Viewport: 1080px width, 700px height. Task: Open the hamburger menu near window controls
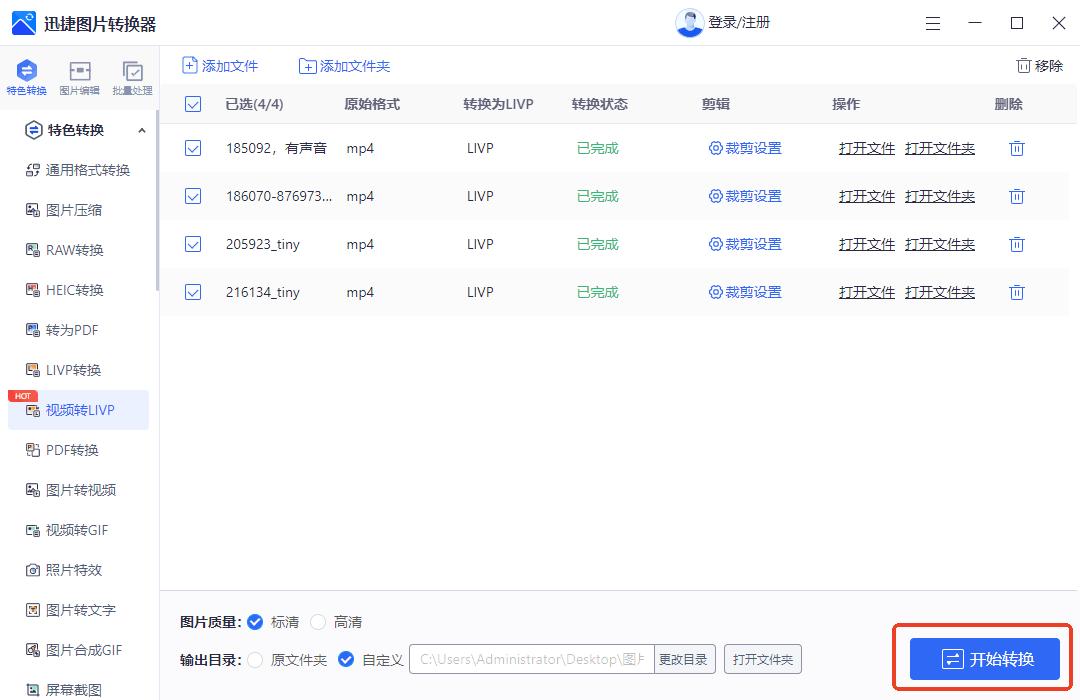[x=933, y=22]
